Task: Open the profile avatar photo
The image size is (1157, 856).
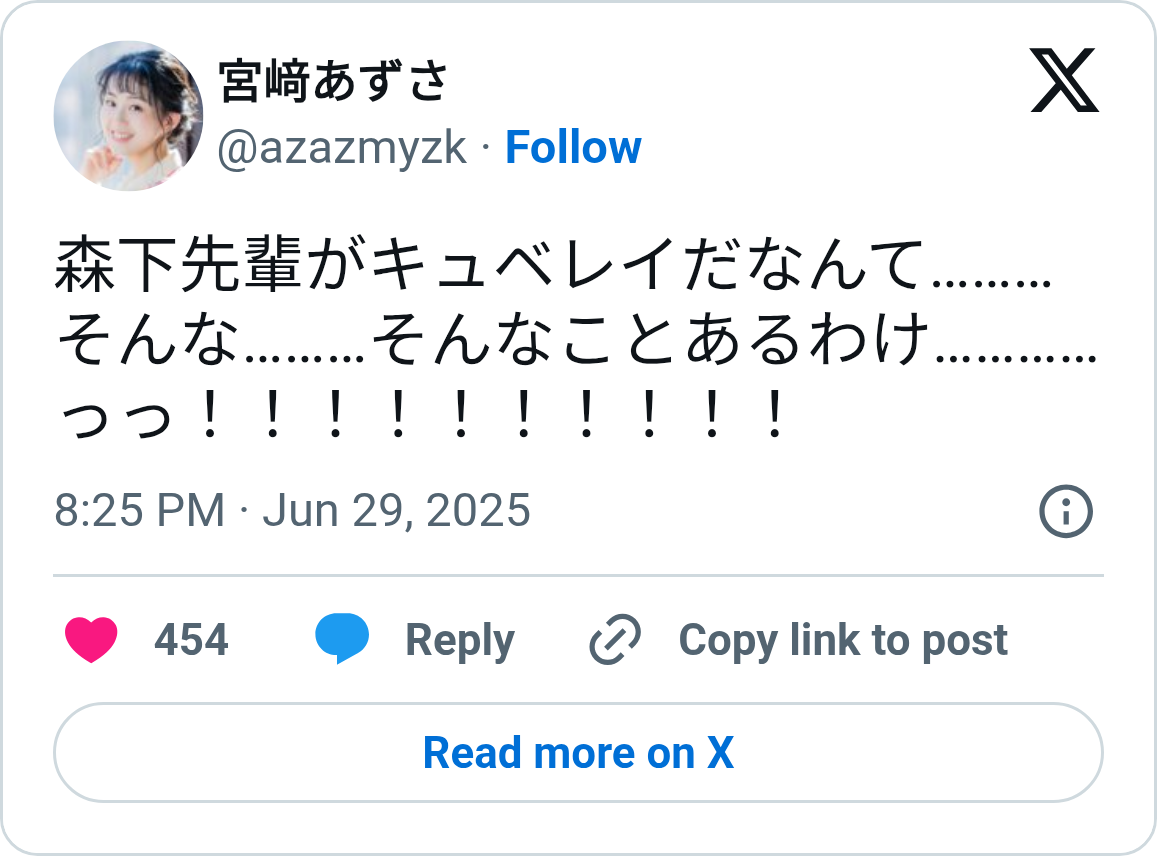Action: [x=128, y=116]
